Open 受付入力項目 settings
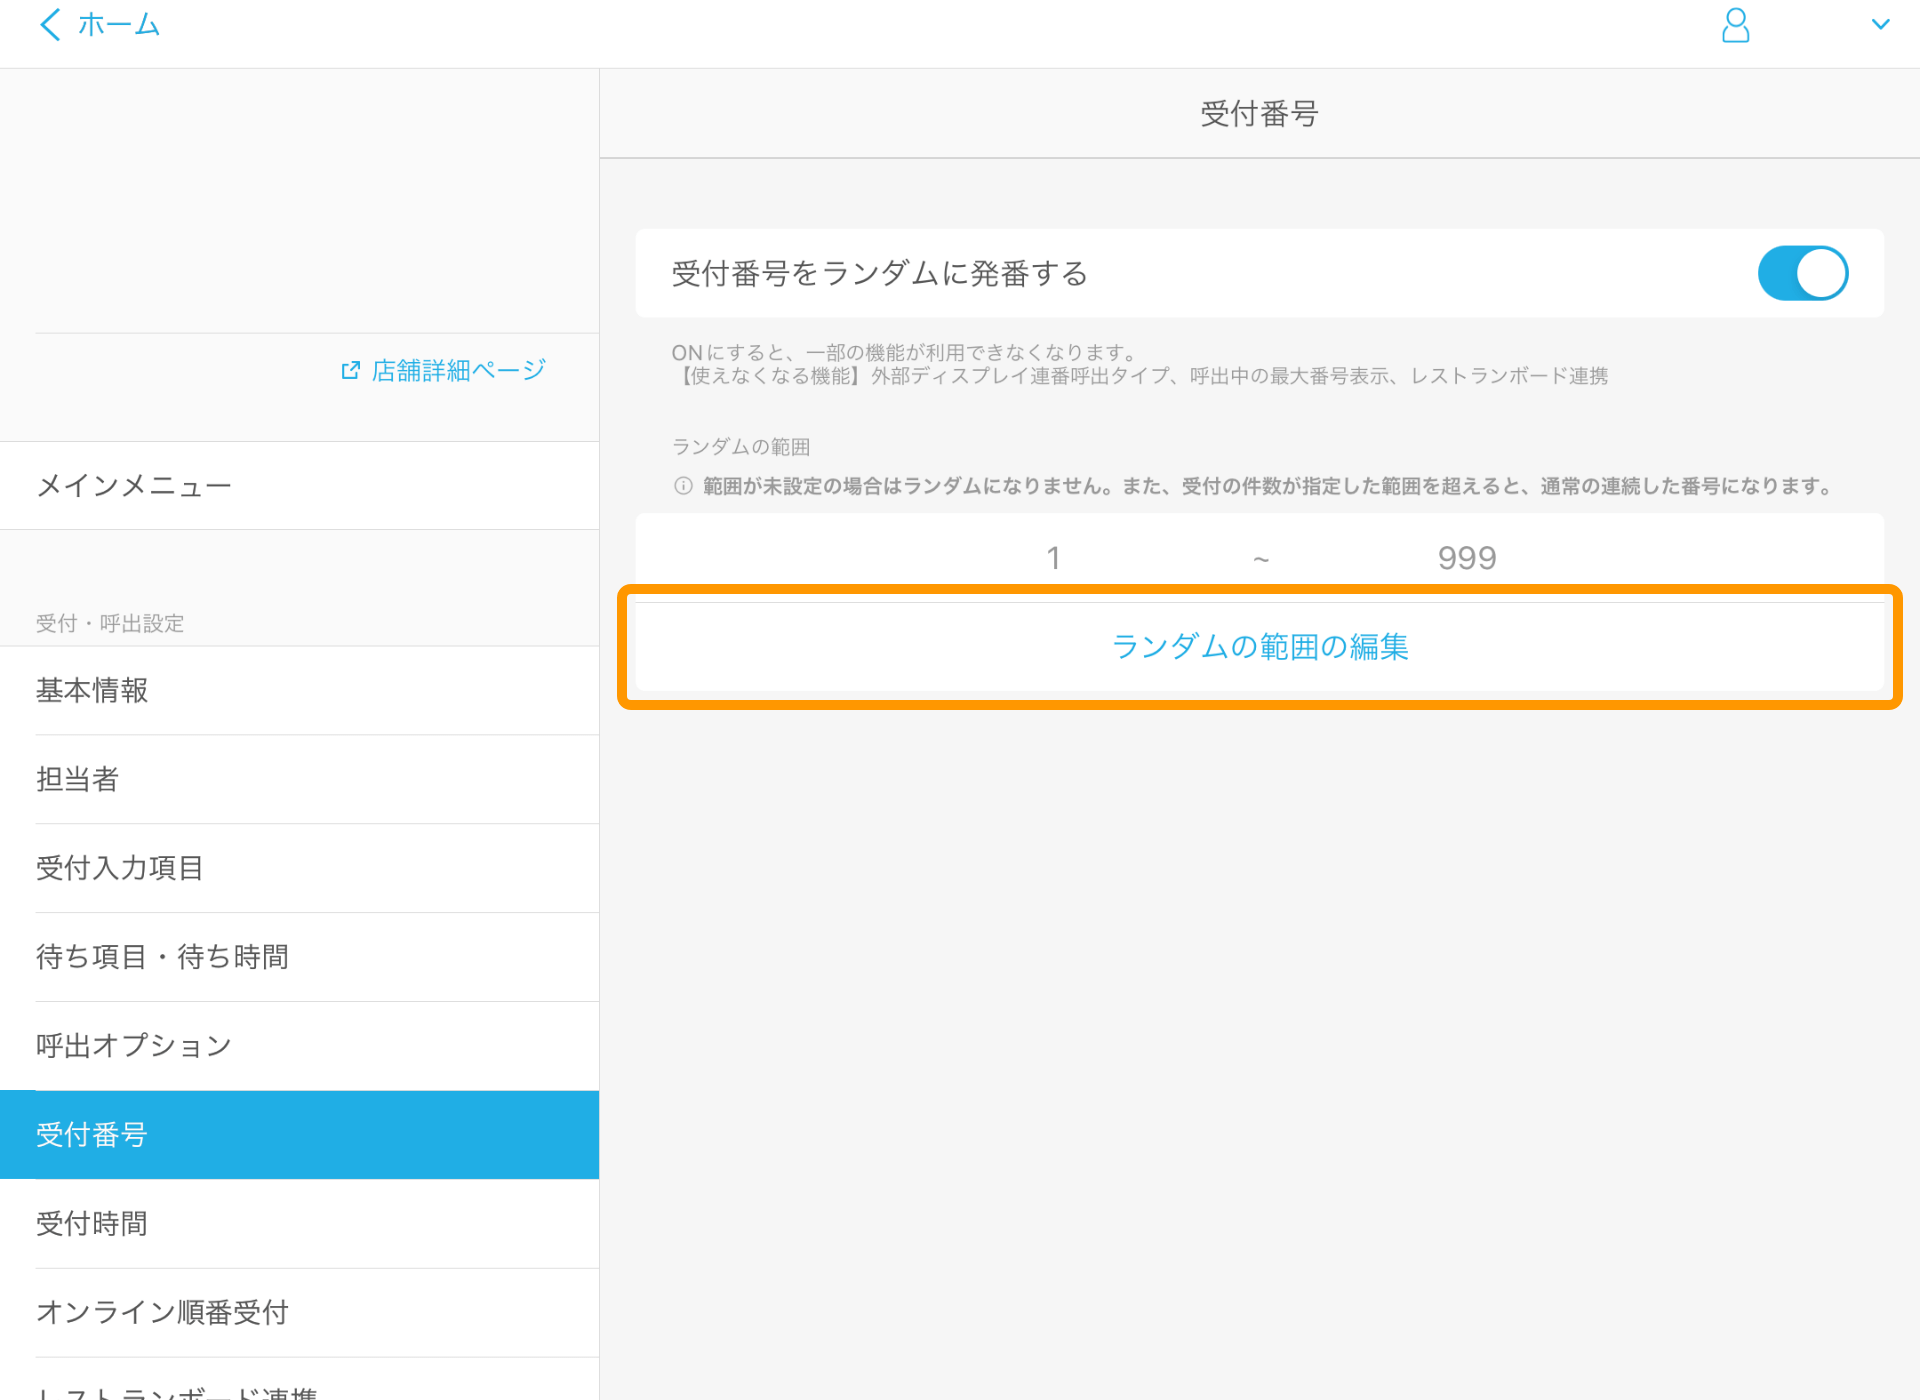The width and height of the screenshot is (1920, 1400). [300, 868]
